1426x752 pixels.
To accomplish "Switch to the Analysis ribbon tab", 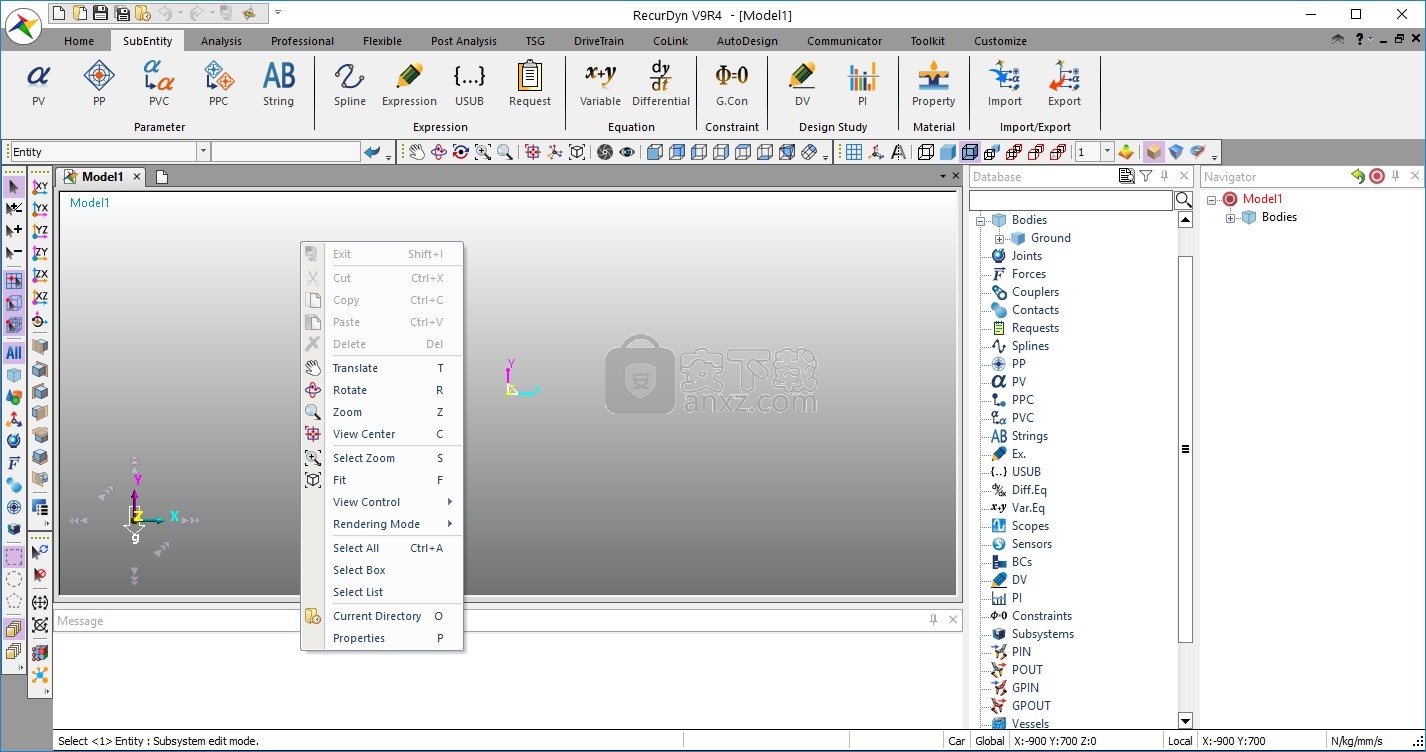I will point(221,41).
